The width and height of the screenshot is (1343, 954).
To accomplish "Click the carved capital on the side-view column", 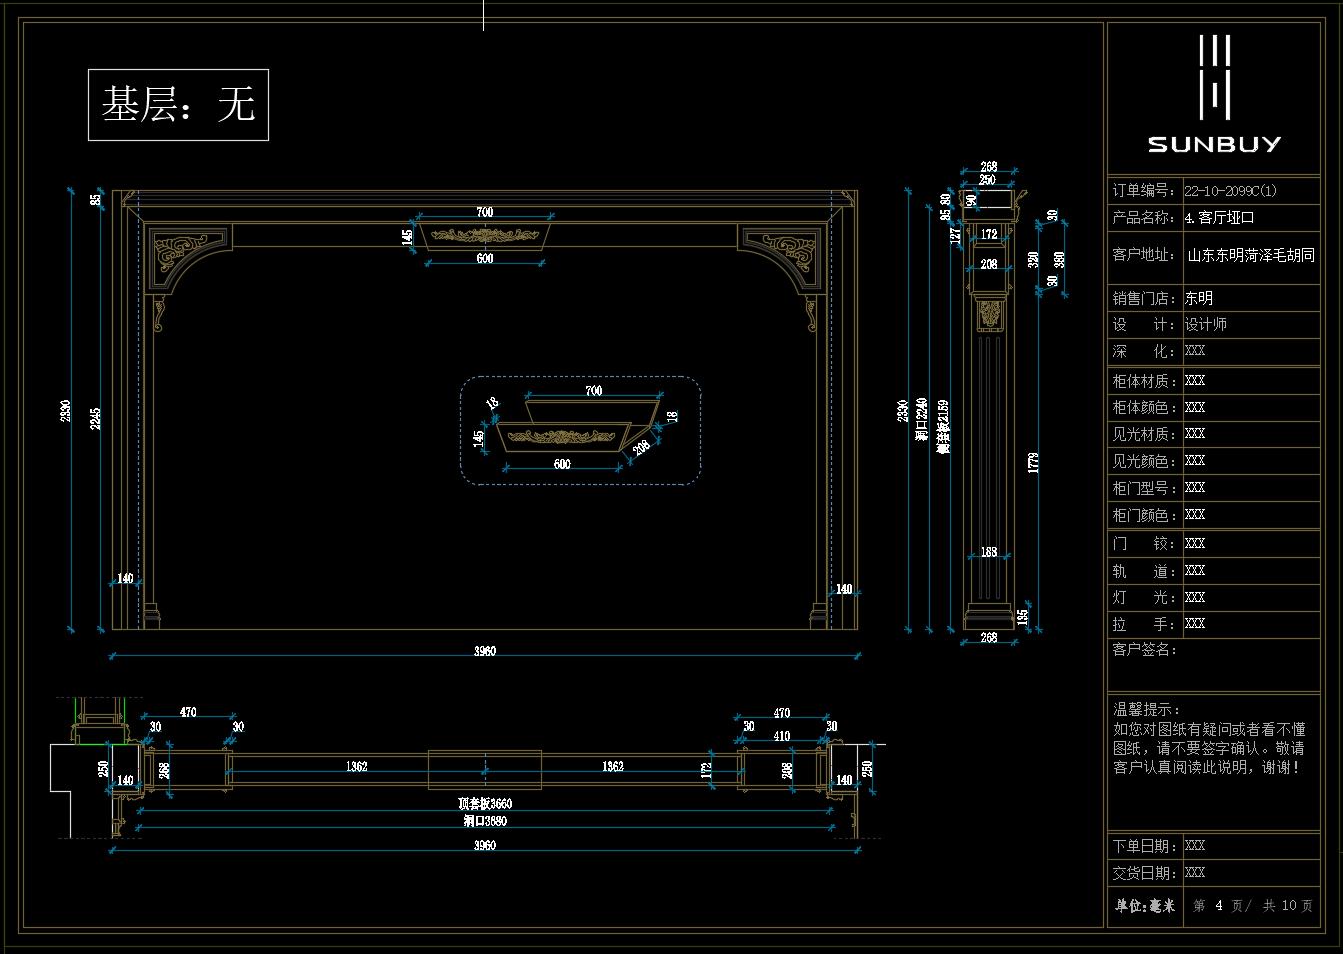I will pos(989,313).
